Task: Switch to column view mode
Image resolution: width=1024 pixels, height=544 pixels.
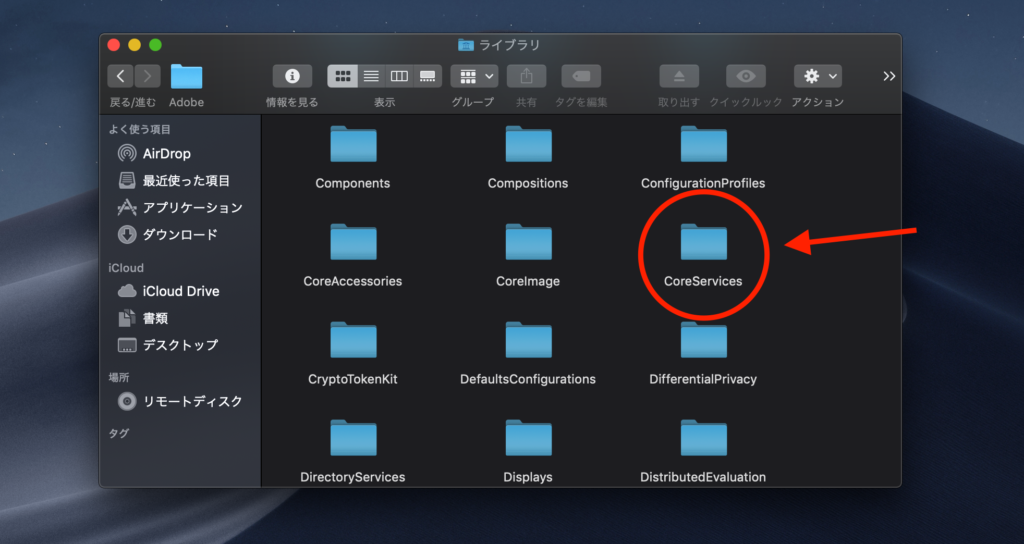Action: (x=399, y=76)
